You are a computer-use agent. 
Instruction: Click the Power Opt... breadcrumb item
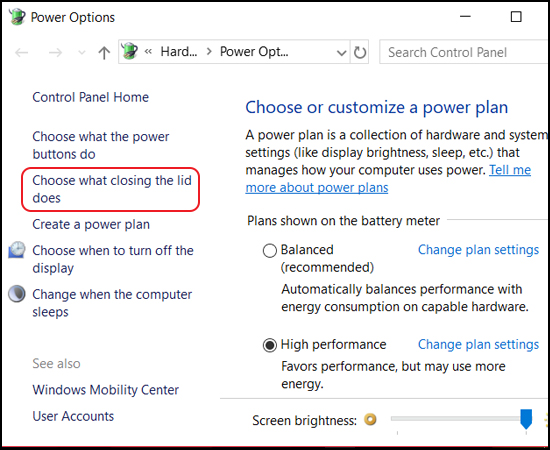coord(254,52)
